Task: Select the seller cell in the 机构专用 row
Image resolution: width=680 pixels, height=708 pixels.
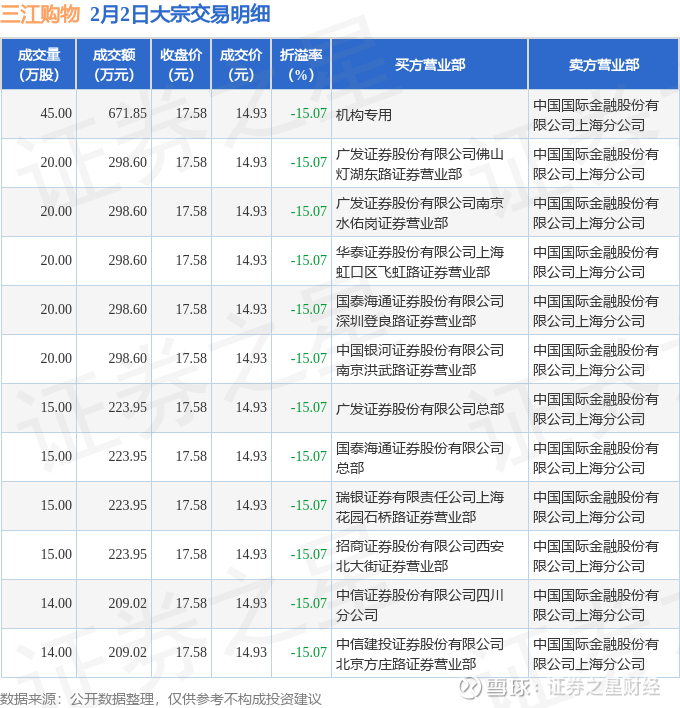Action: 604,114
